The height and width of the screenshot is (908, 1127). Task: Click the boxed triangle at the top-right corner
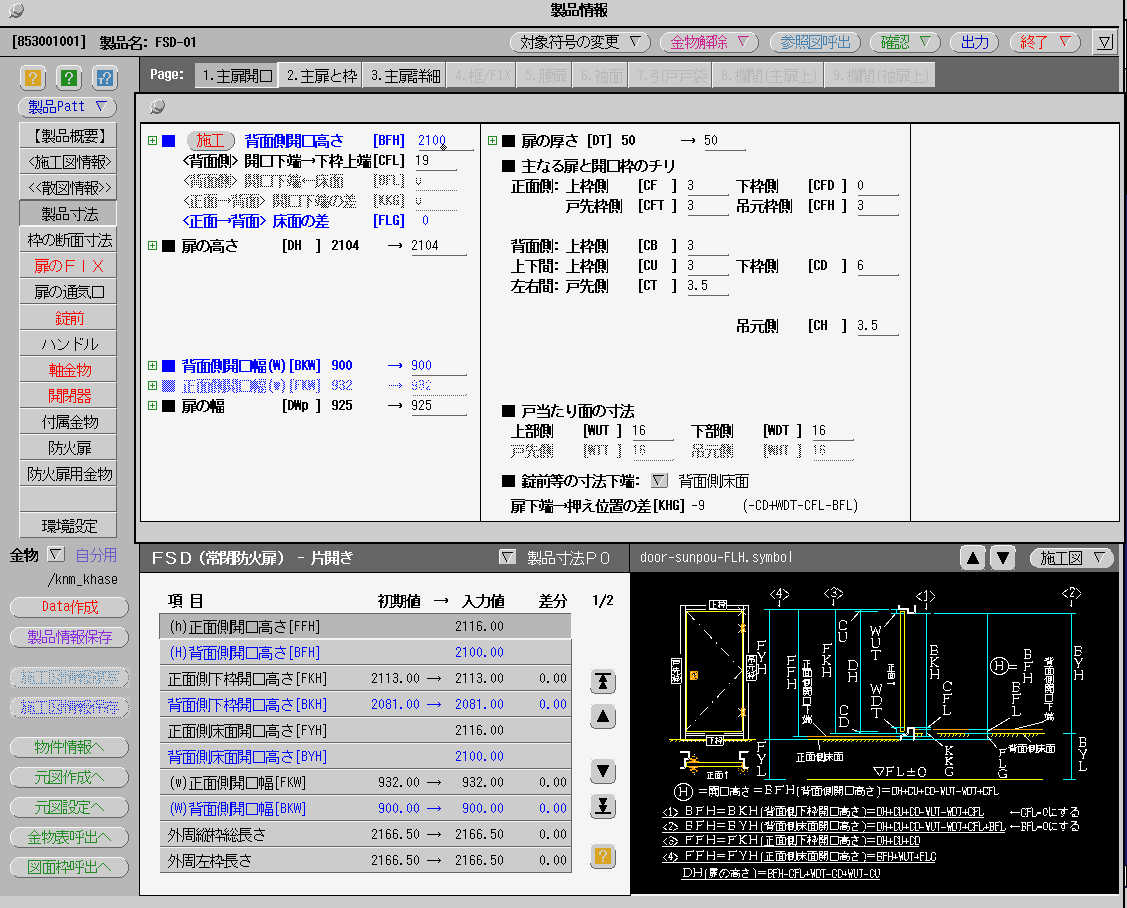click(1105, 42)
